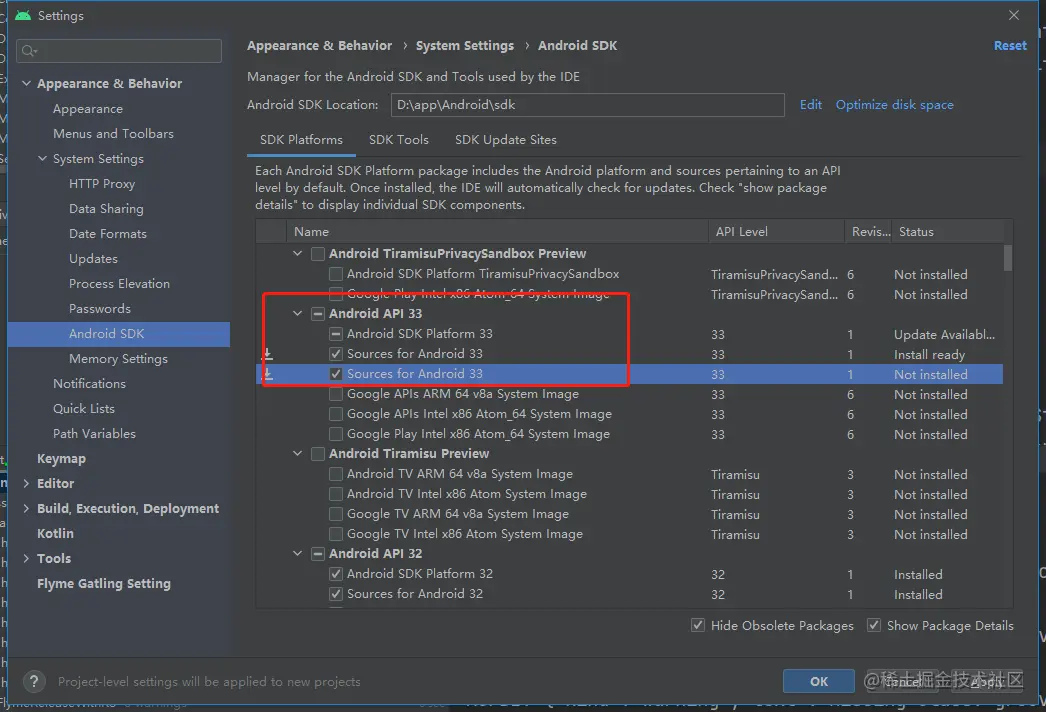Collapse the Android Tiramisu Preview group
The width and height of the screenshot is (1046, 712).
click(x=298, y=454)
